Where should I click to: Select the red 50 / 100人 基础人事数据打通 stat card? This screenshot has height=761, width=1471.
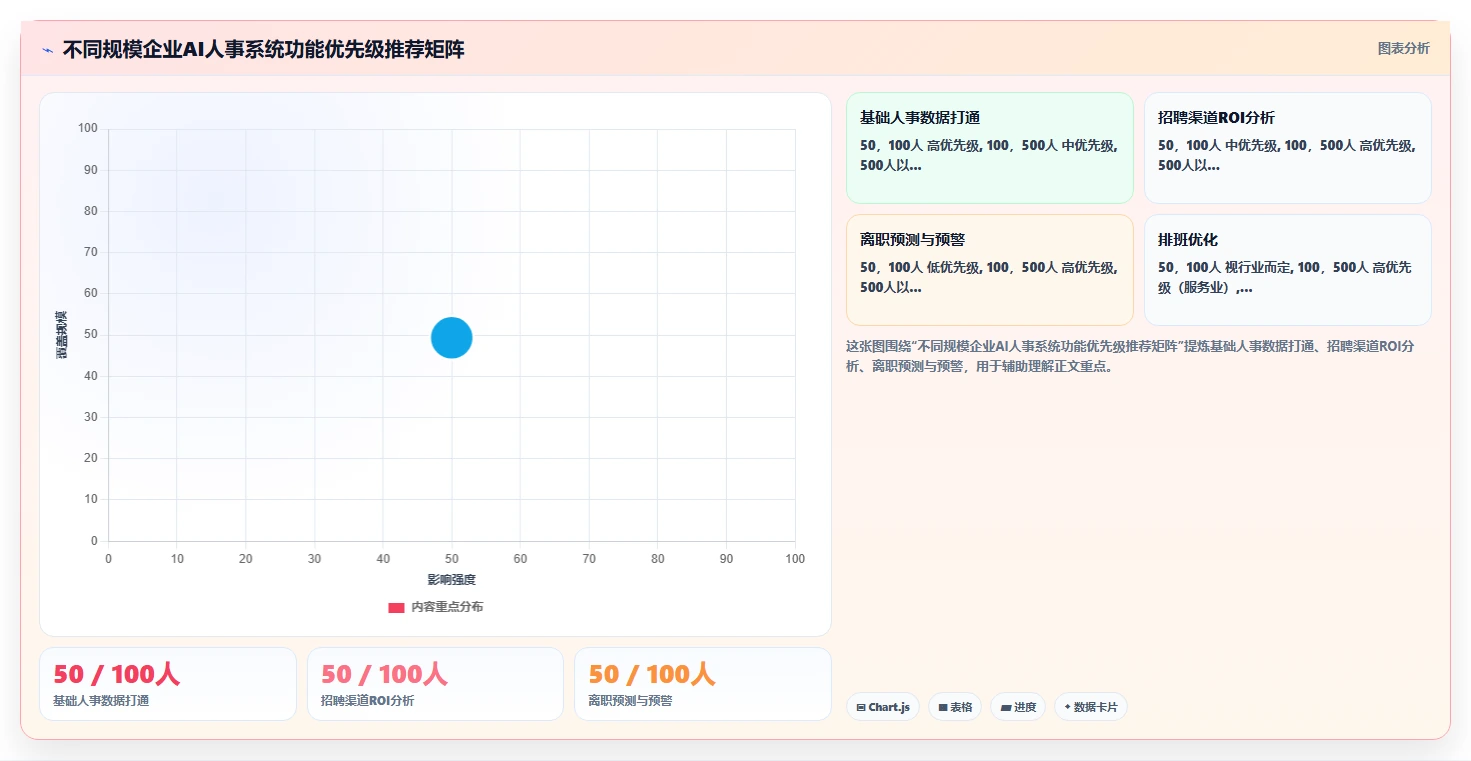coord(168,684)
